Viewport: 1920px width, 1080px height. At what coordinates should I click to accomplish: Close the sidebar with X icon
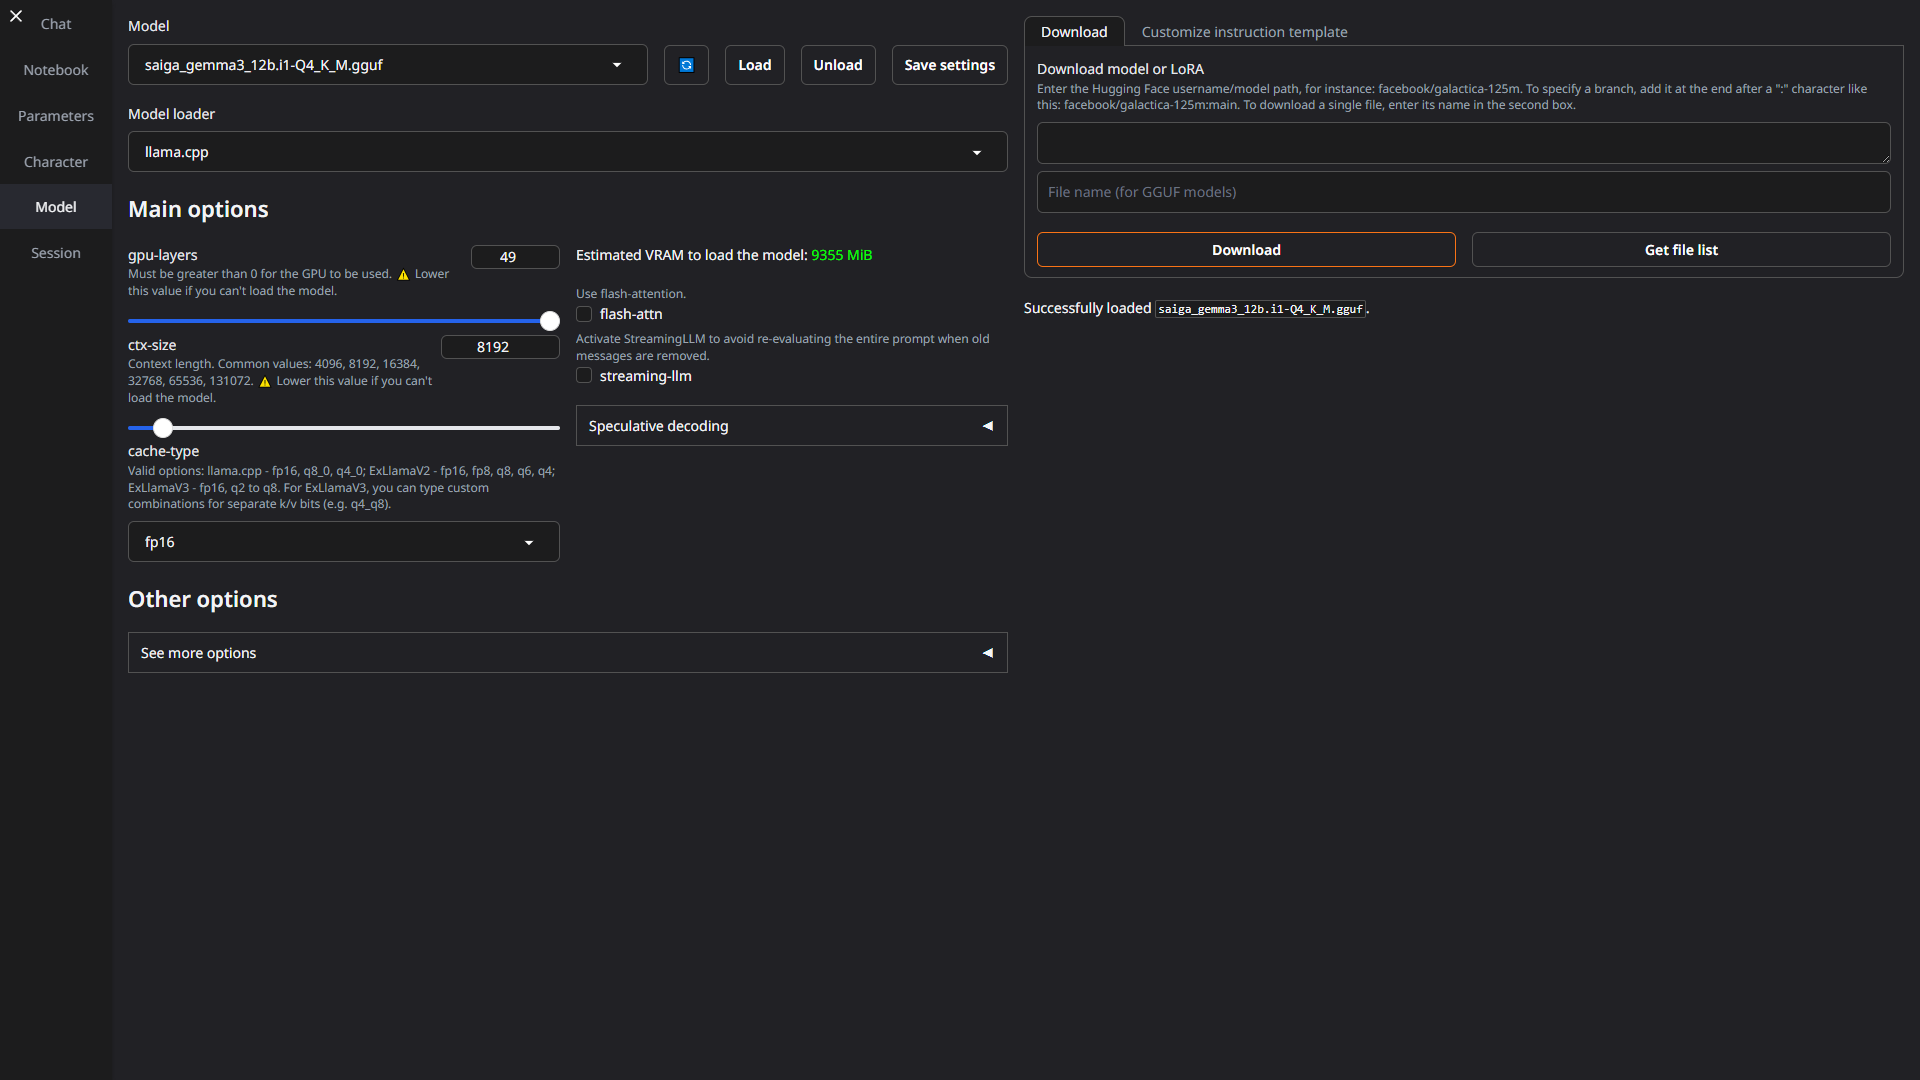coord(16,16)
